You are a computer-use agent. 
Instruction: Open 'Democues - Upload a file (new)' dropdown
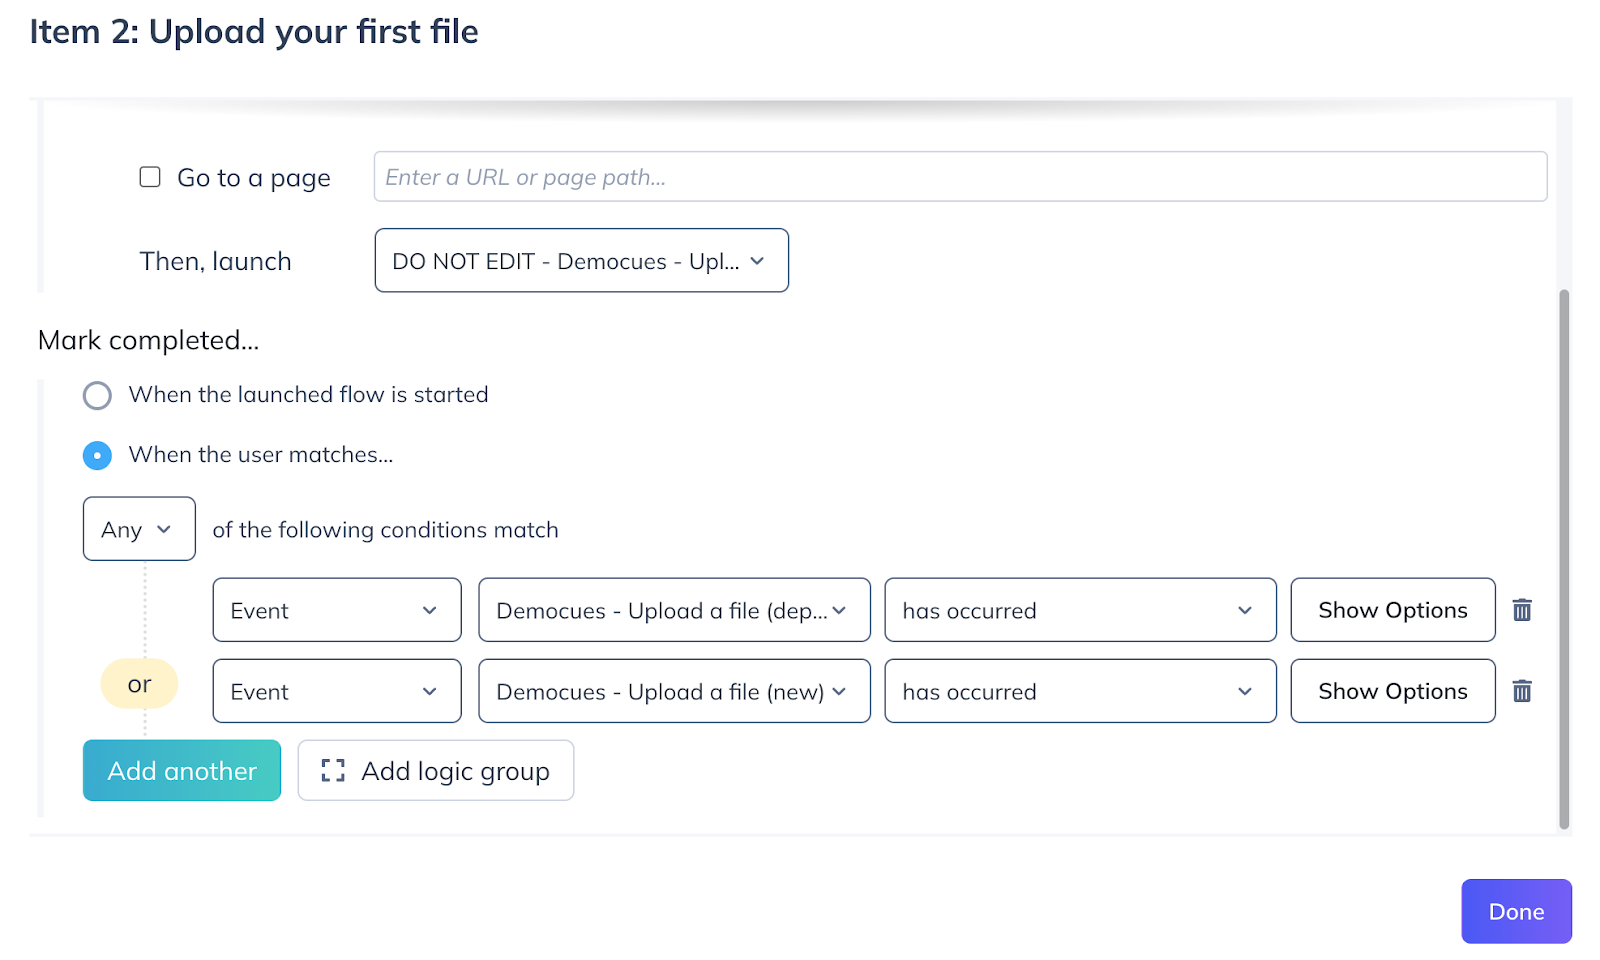[673, 691]
